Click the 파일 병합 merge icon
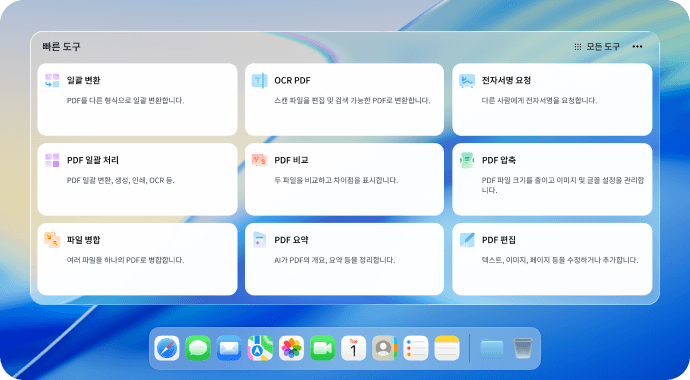 point(52,240)
